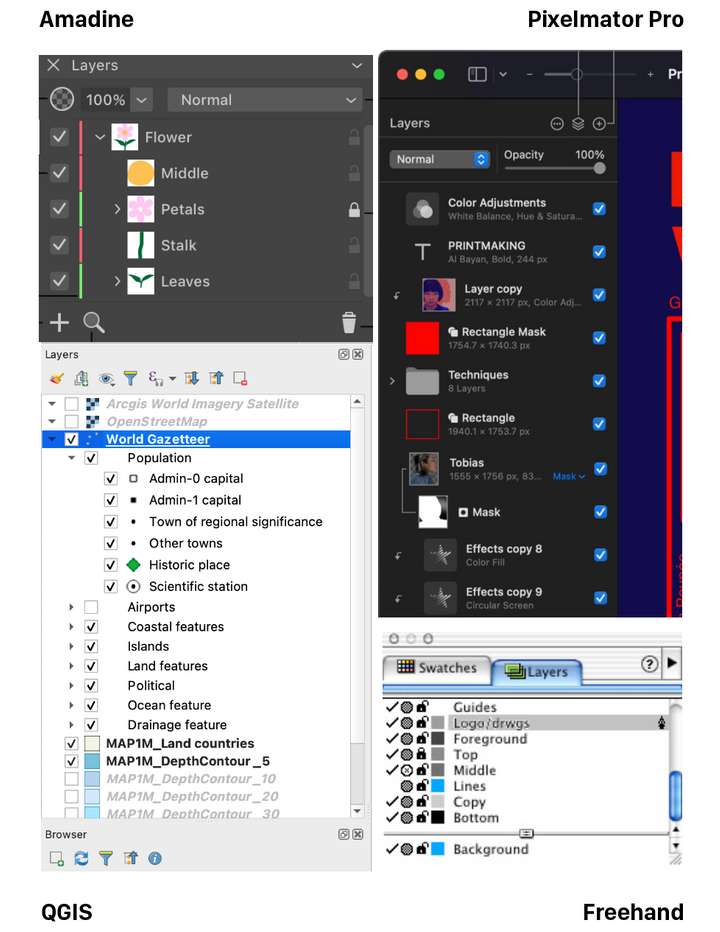720x932 pixels.
Task: Collapse the Population group in QGIS
Action: 71,458
